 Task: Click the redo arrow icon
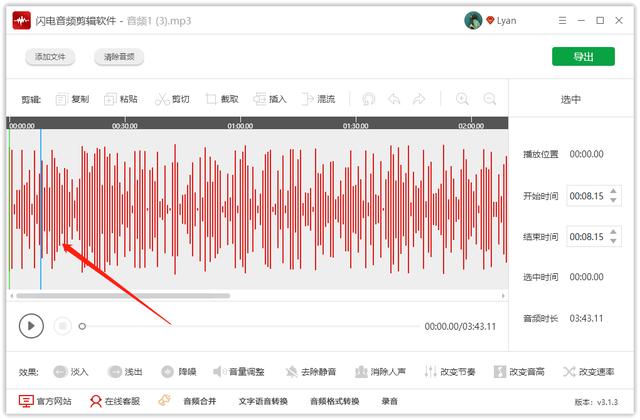point(419,99)
